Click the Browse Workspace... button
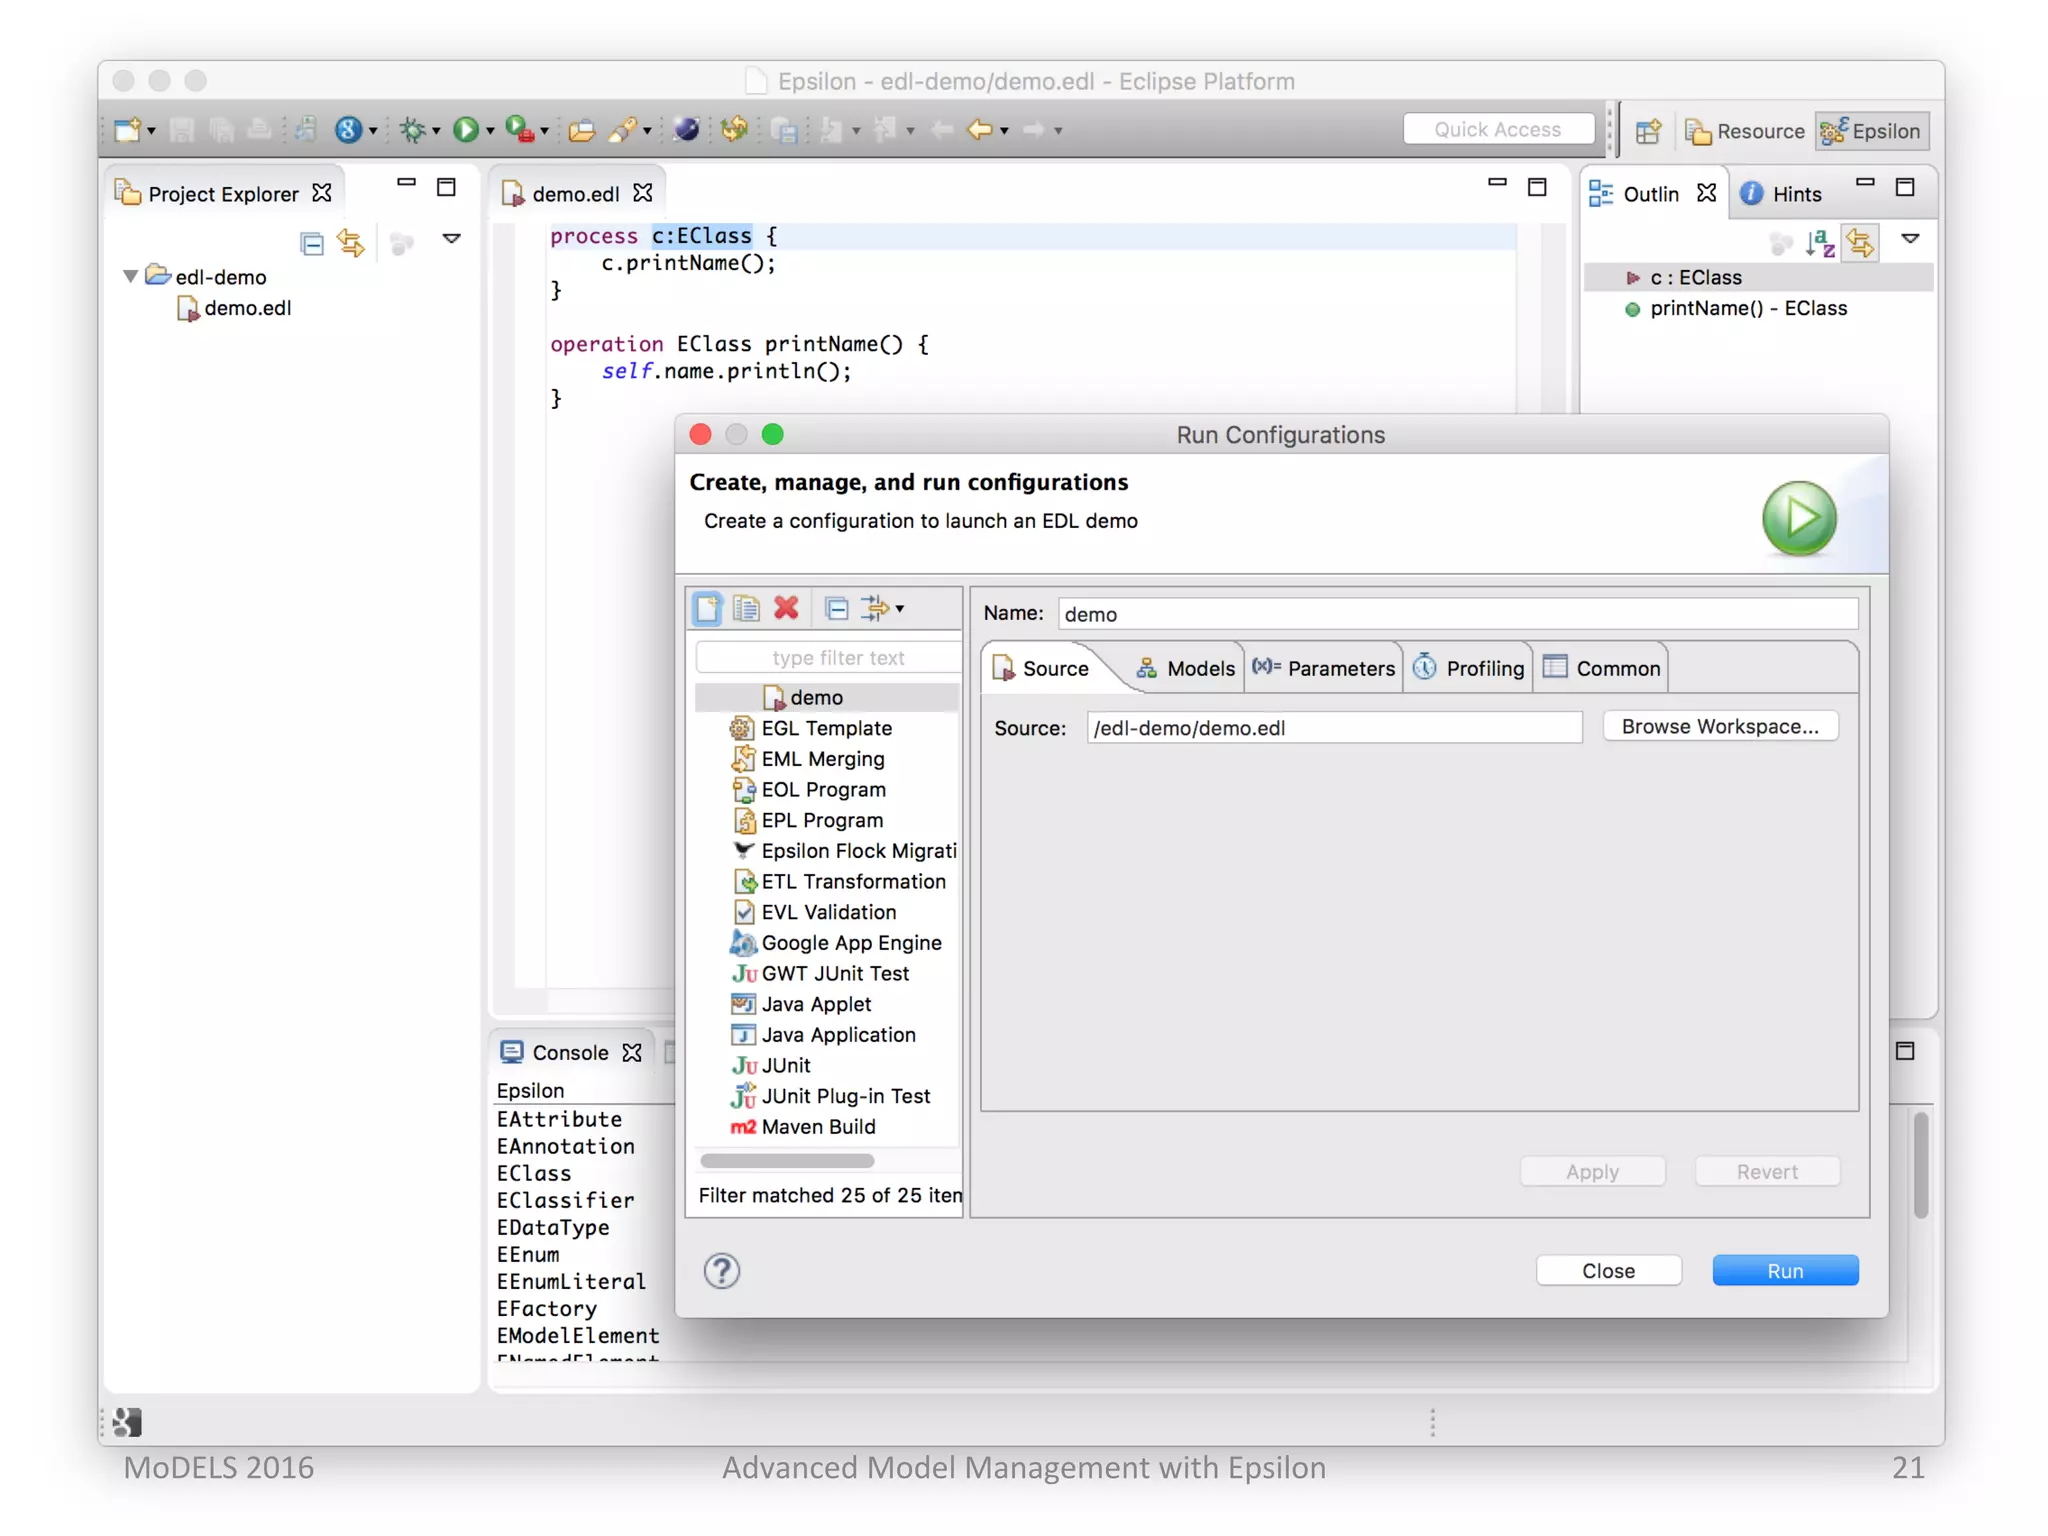Image resolution: width=2048 pixels, height=1536 pixels. click(x=1720, y=727)
